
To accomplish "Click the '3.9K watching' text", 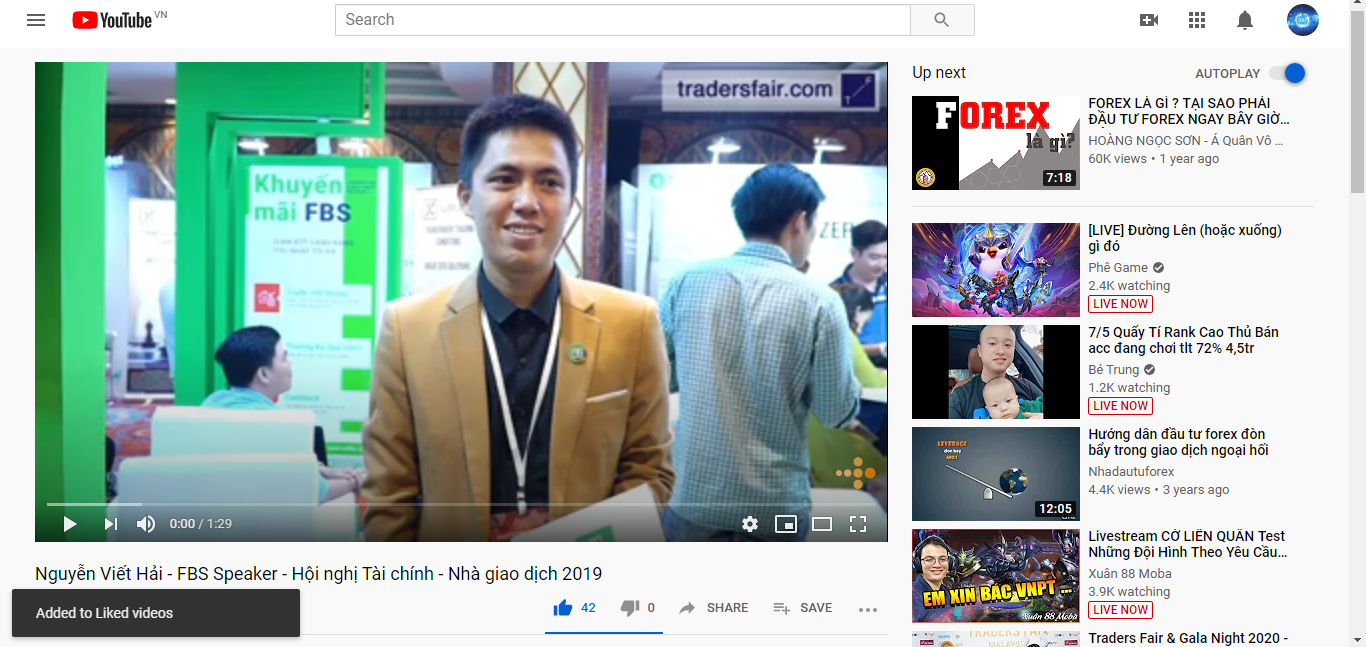I will tap(1129, 592).
